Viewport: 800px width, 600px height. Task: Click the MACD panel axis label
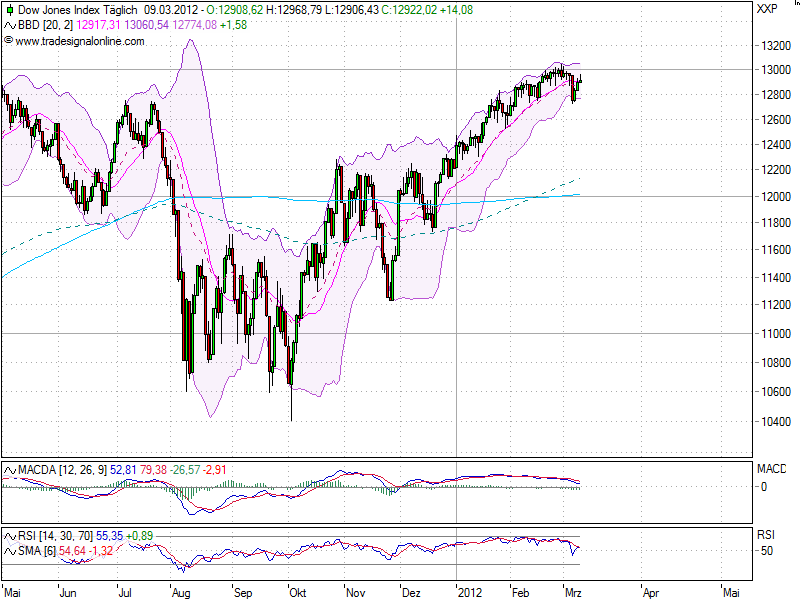771,469
